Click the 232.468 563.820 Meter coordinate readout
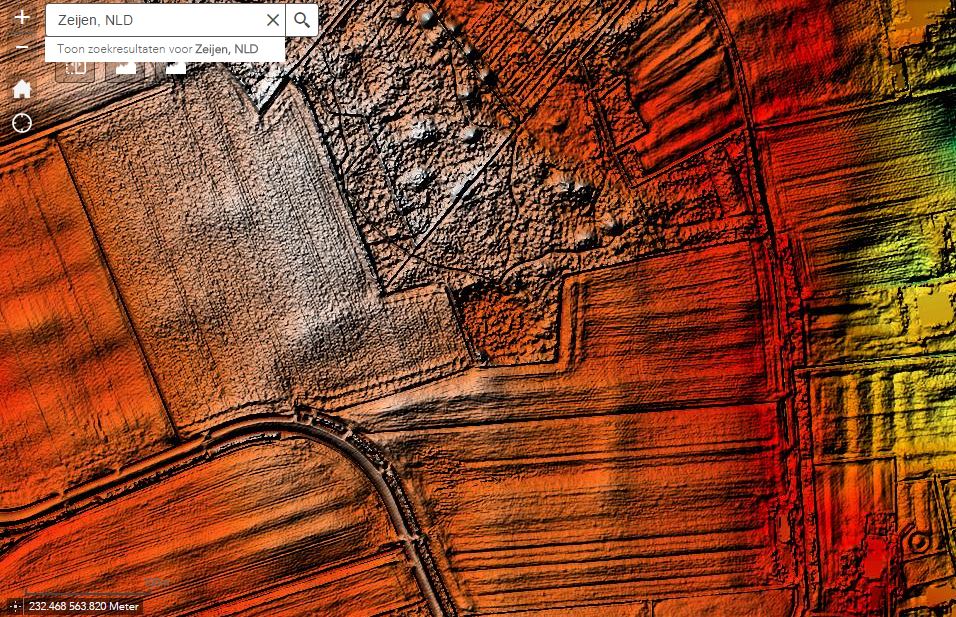Image resolution: width=956 pixels, height=617 pixels. 84,606
